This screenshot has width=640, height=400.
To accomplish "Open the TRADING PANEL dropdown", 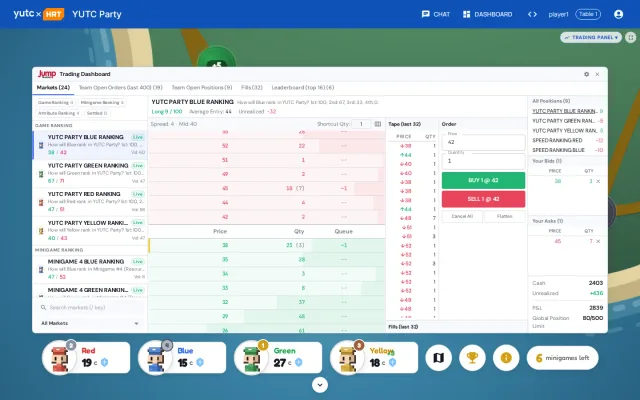I will (591, 38).
